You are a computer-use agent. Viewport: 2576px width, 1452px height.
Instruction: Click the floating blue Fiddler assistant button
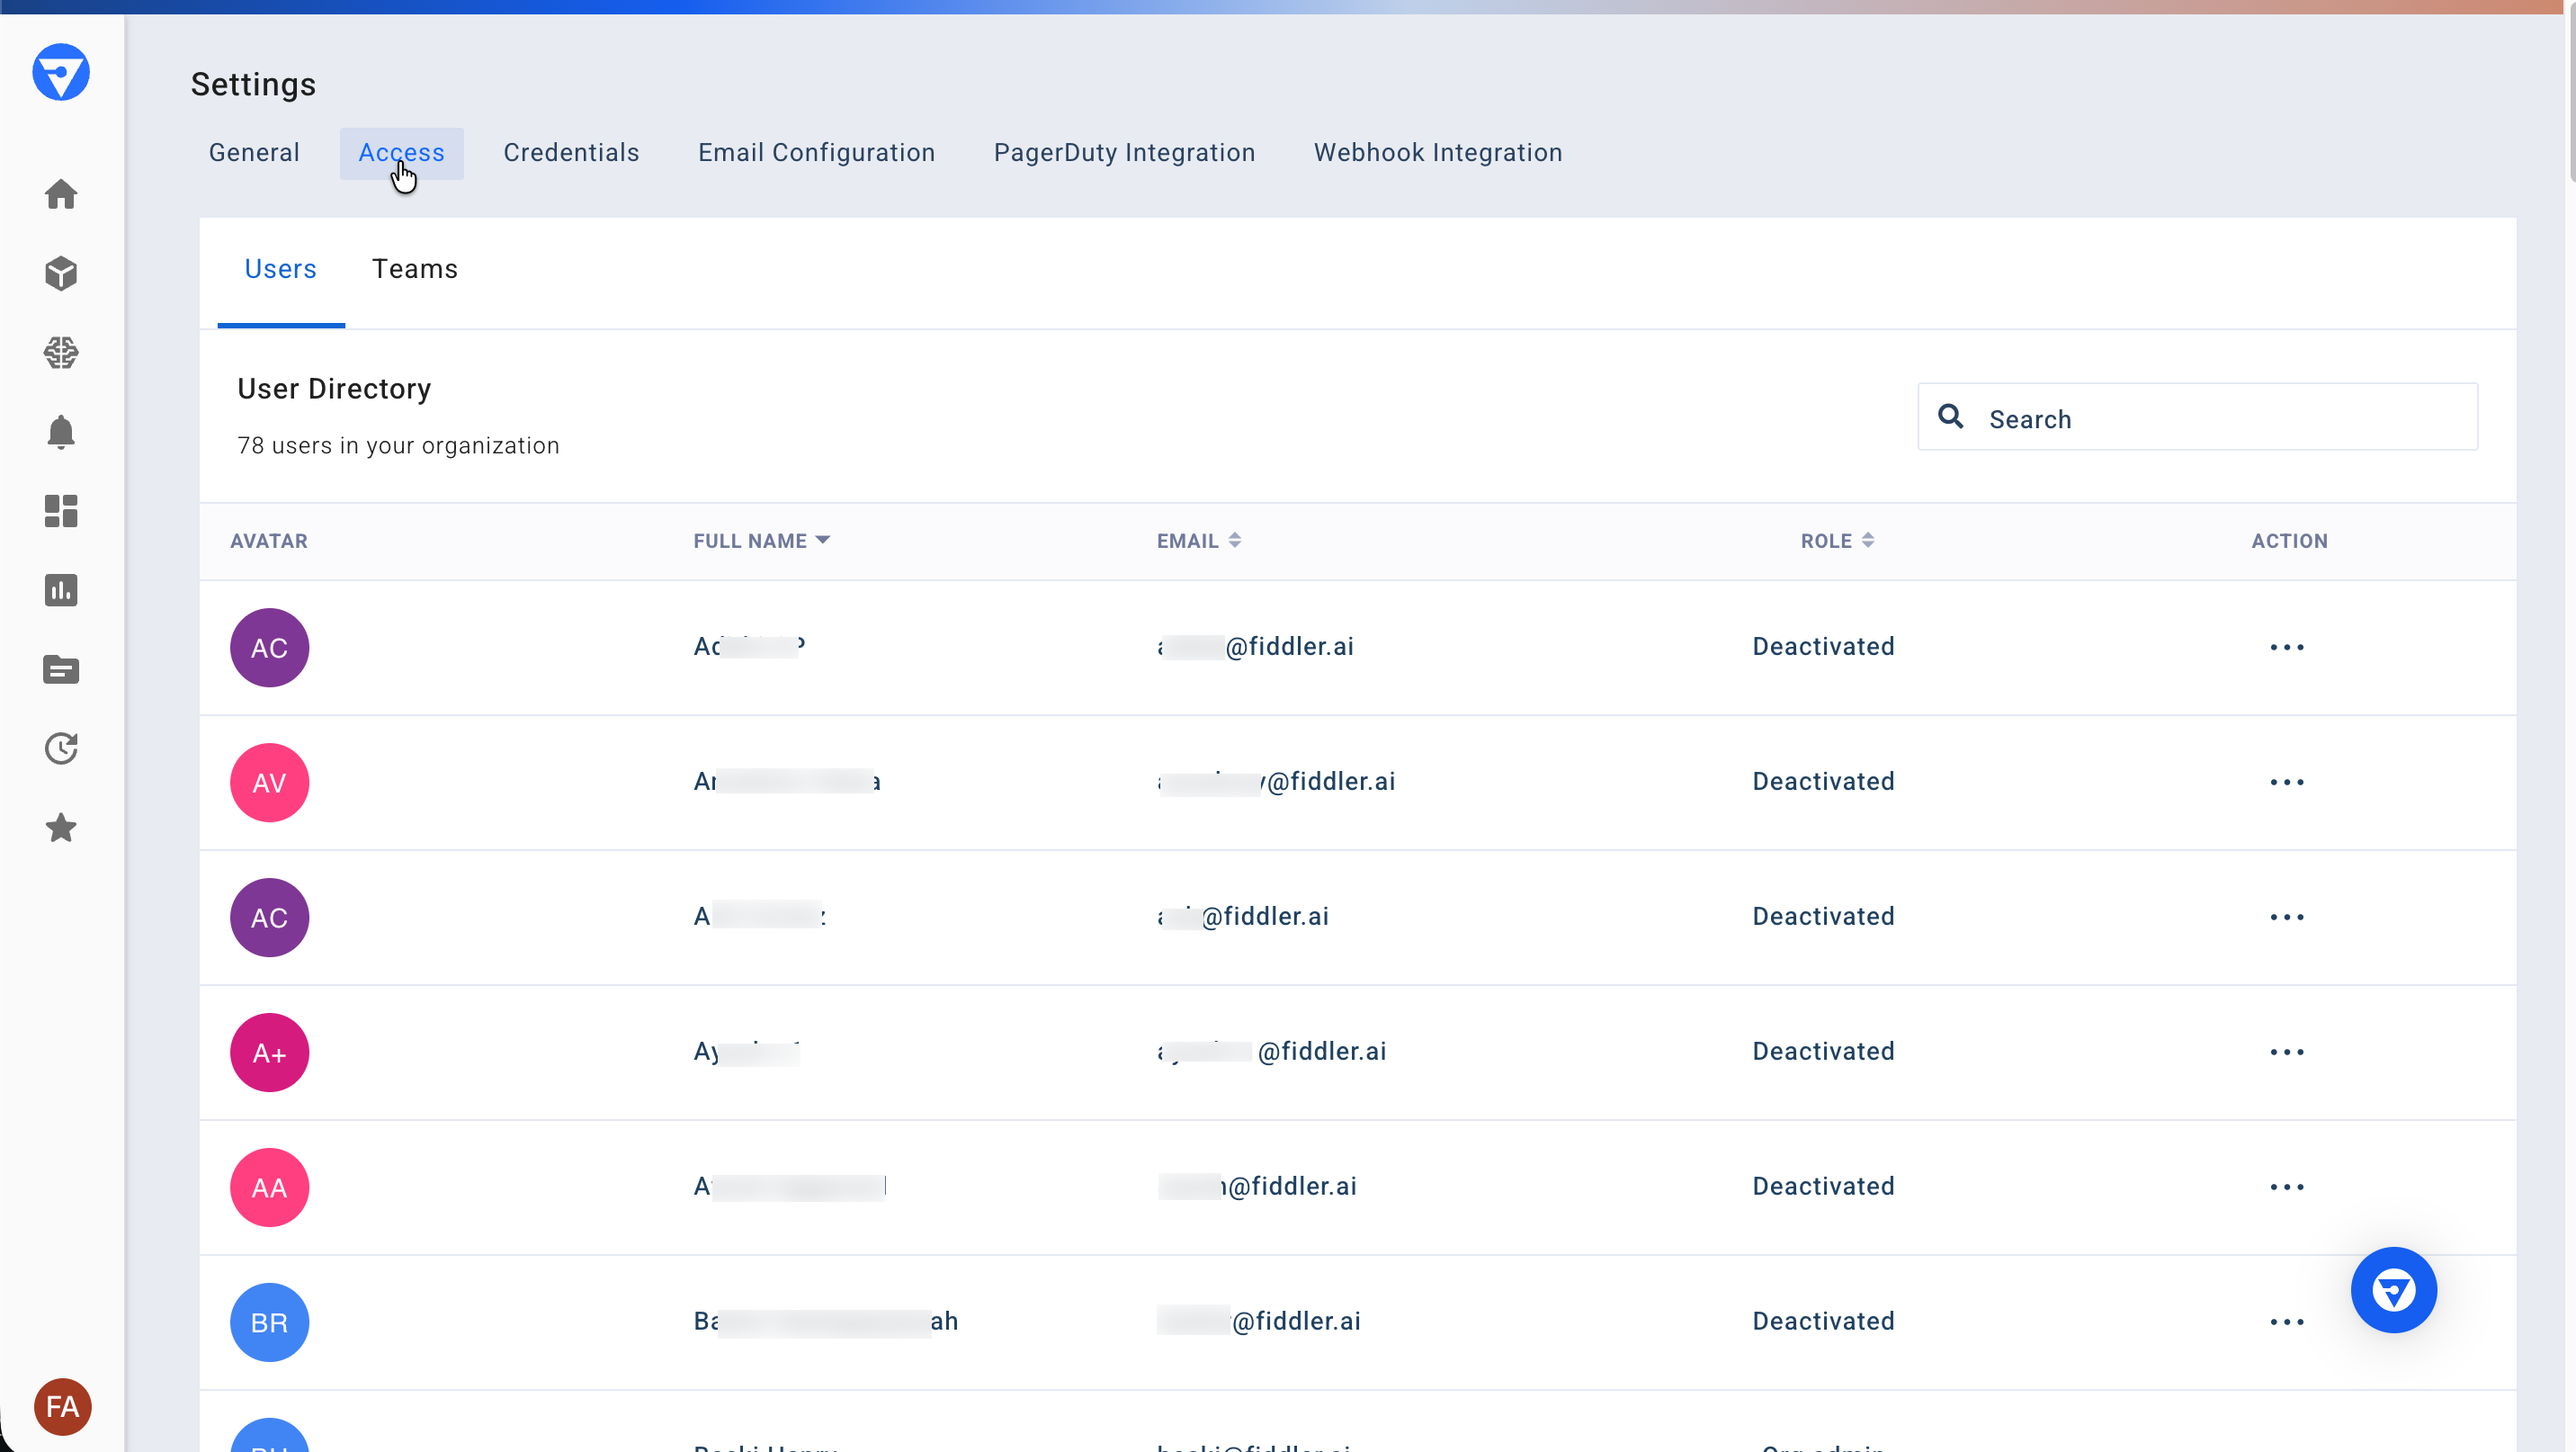tap(2394, 1290)
